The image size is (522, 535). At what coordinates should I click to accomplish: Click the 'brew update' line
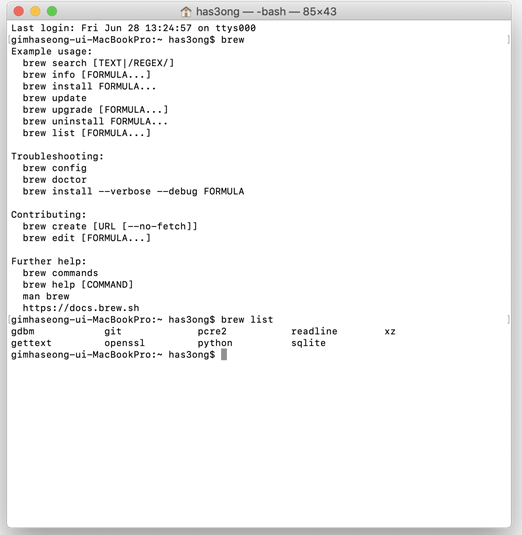[x=55, y=98]
